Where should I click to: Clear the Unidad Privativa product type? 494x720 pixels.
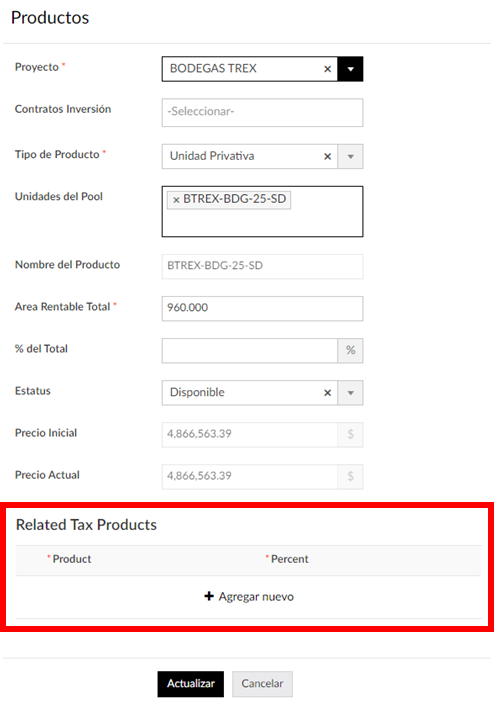[327, 157]
